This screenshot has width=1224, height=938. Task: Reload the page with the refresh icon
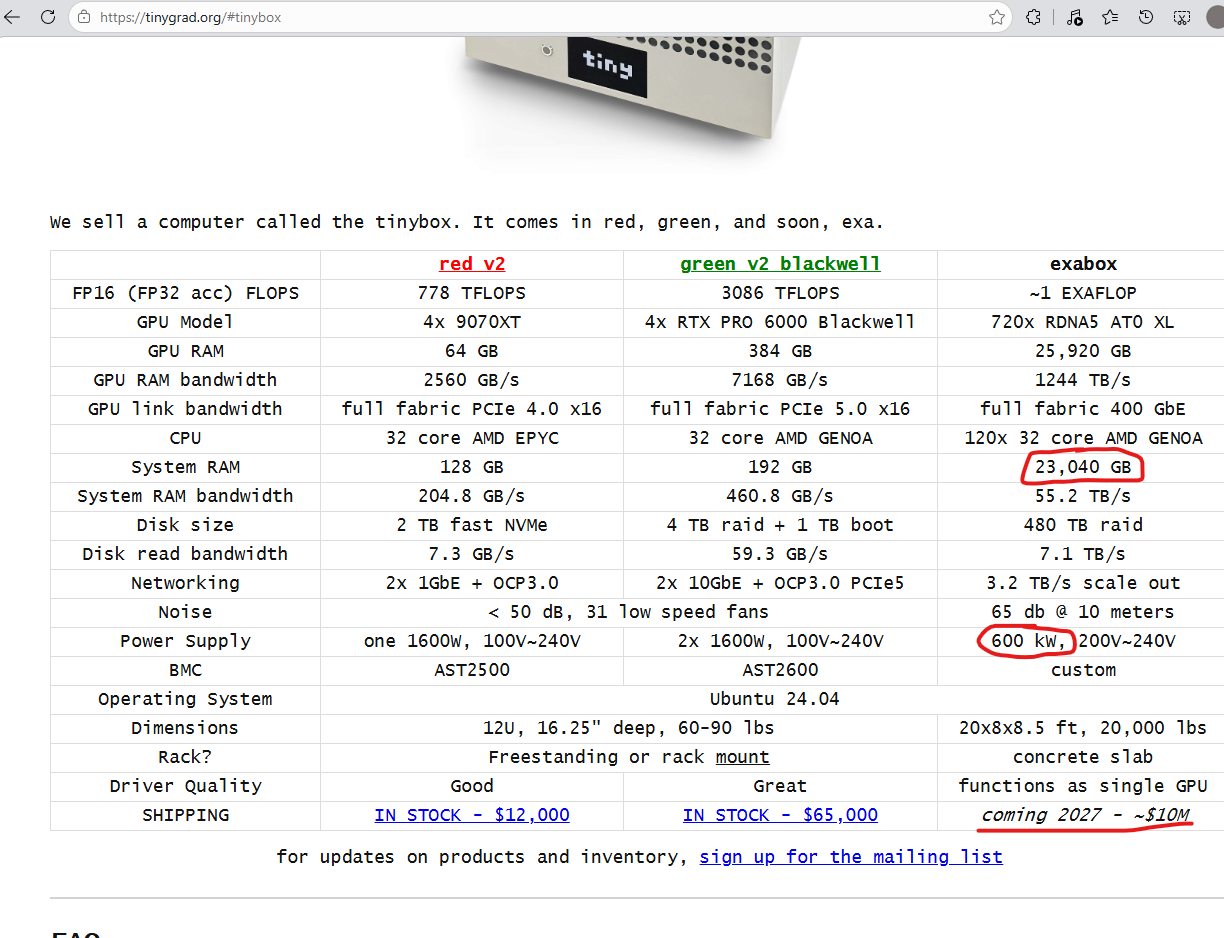tap(47, 17)
